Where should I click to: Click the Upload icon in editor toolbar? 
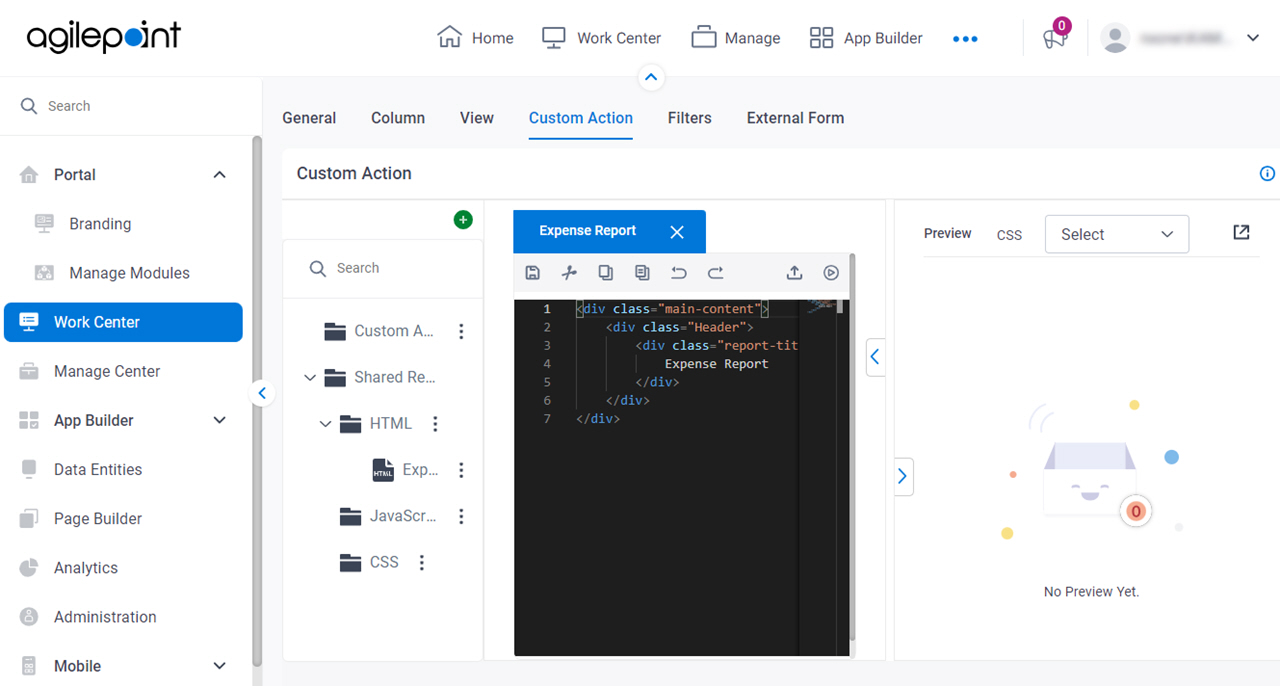(794, 272)
